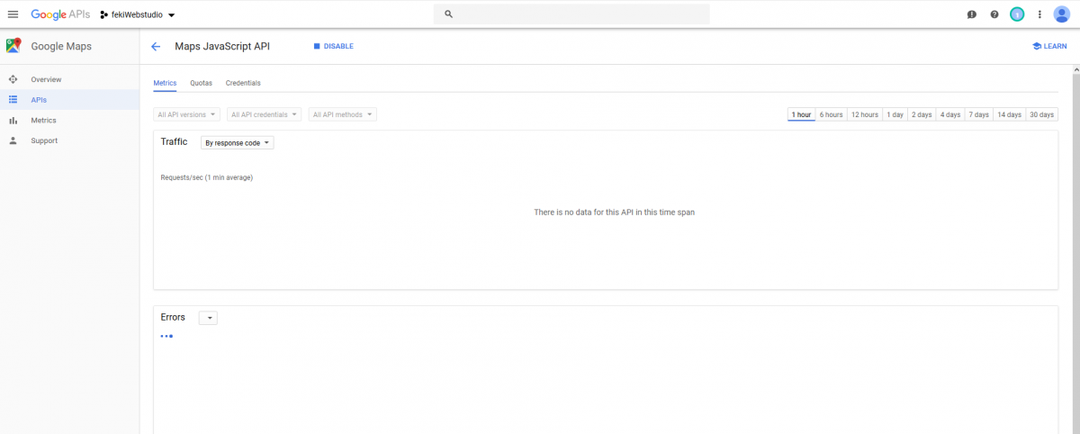Select the 1 day time range
Screen dimensions: 1080x434
tap(895, 114)
